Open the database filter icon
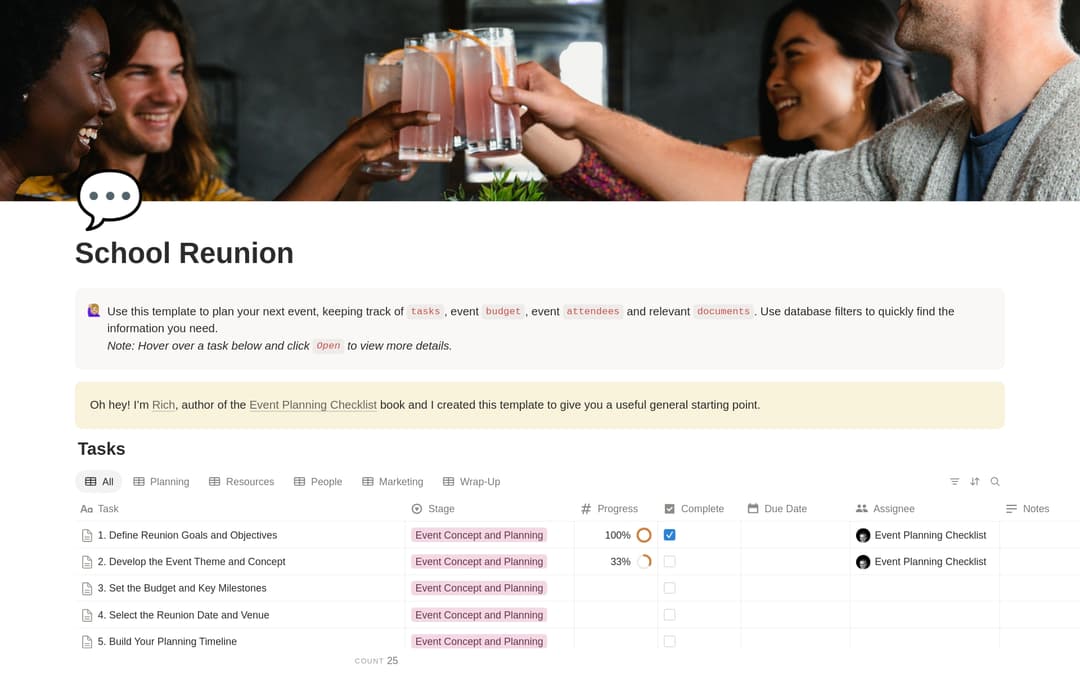The width and height of the screenshot is (1080, 674). pyautogui.click(x=955, y=481)
